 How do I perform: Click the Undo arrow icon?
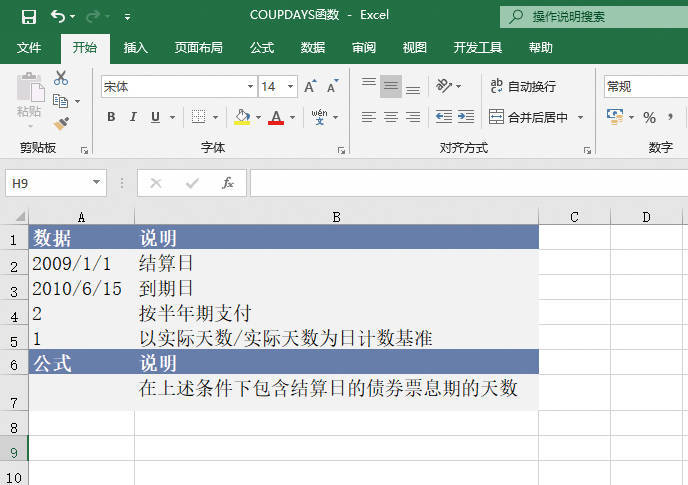tap(58, 17)
